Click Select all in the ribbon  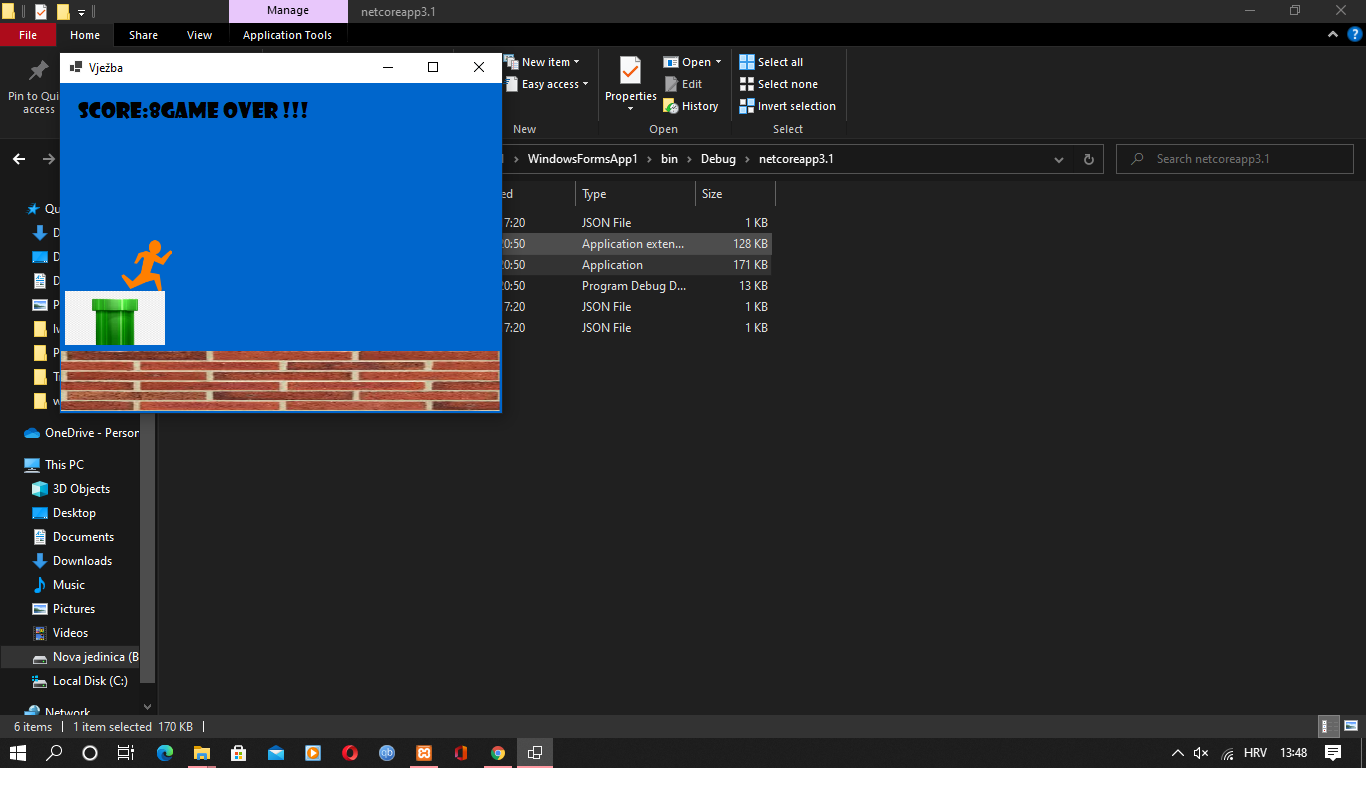pyautogui.click(x=771, y=62)
